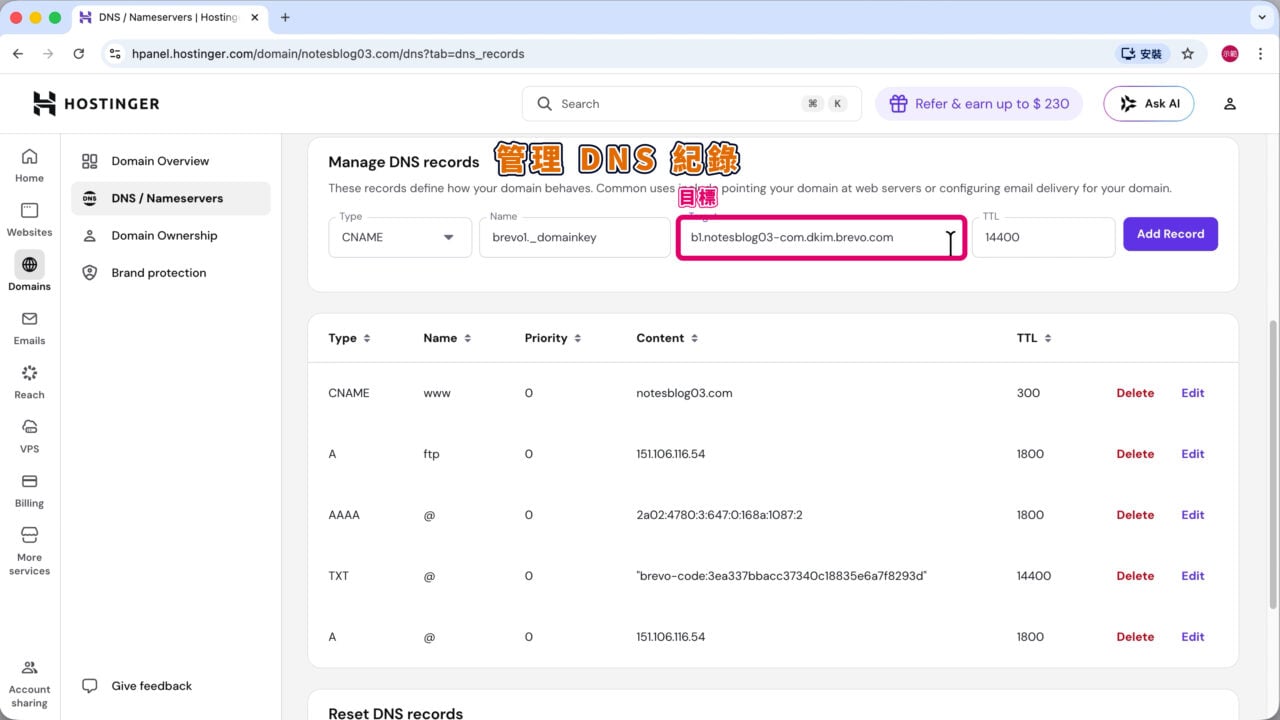Click the install app button in address bar
Image resolution: width=1280 pixels, height=720 pixels.
[x=1141, y=54]
